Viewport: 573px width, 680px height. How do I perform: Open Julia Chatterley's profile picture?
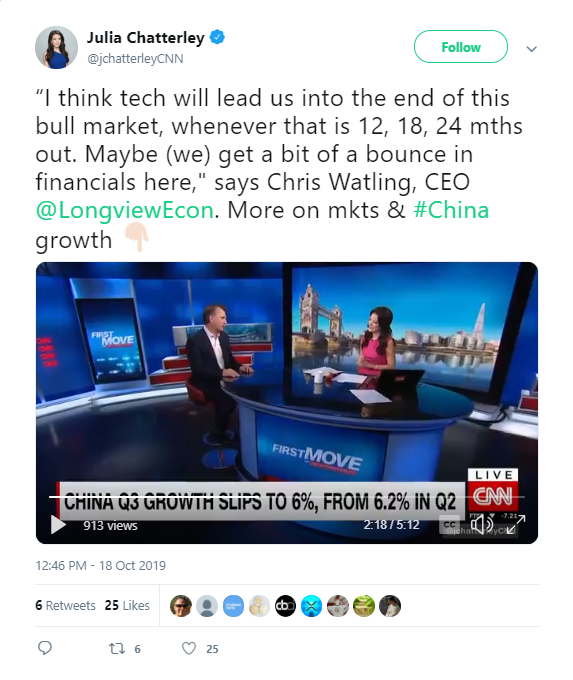tap(56, 47)
